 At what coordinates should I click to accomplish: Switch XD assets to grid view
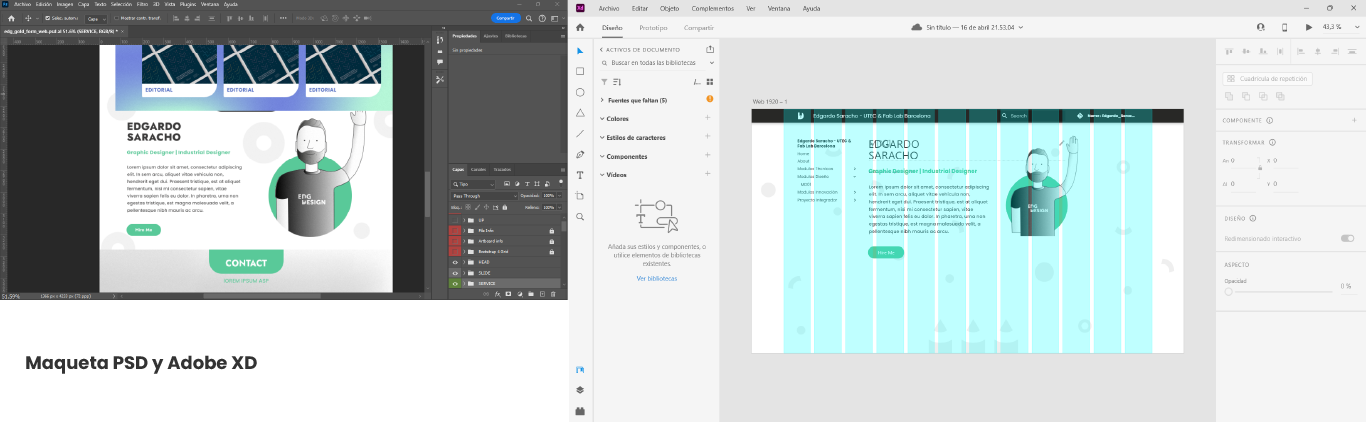click(709, 81)
